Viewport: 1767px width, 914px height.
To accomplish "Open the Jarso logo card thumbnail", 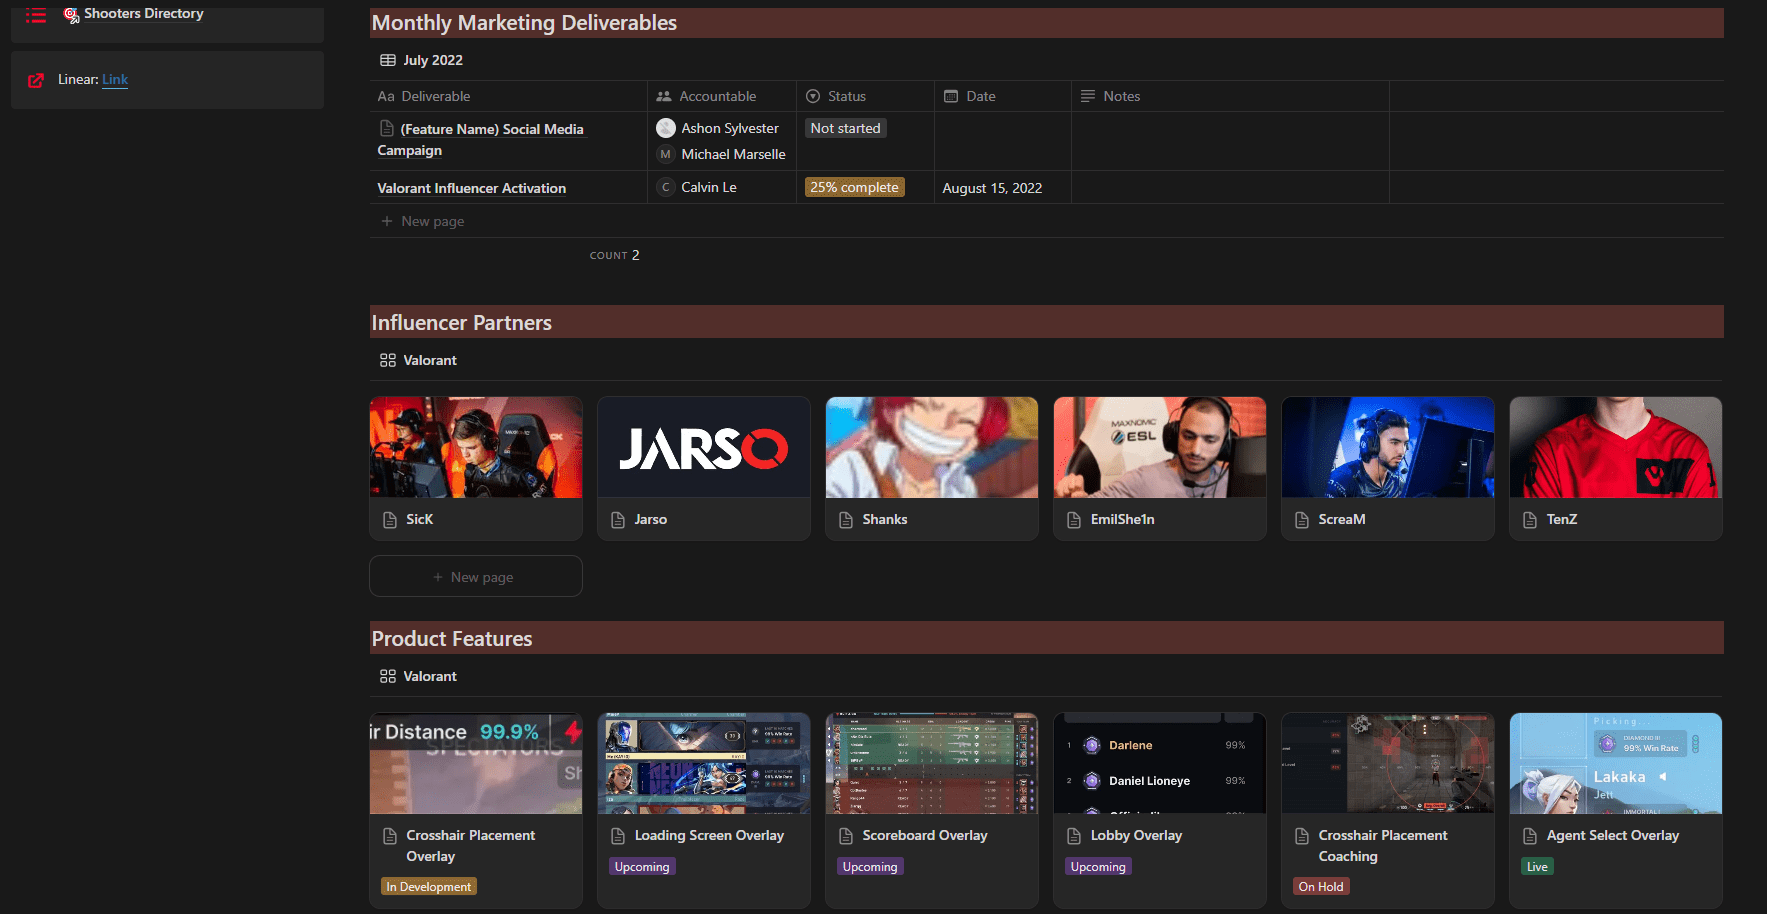I will (704, 447).
